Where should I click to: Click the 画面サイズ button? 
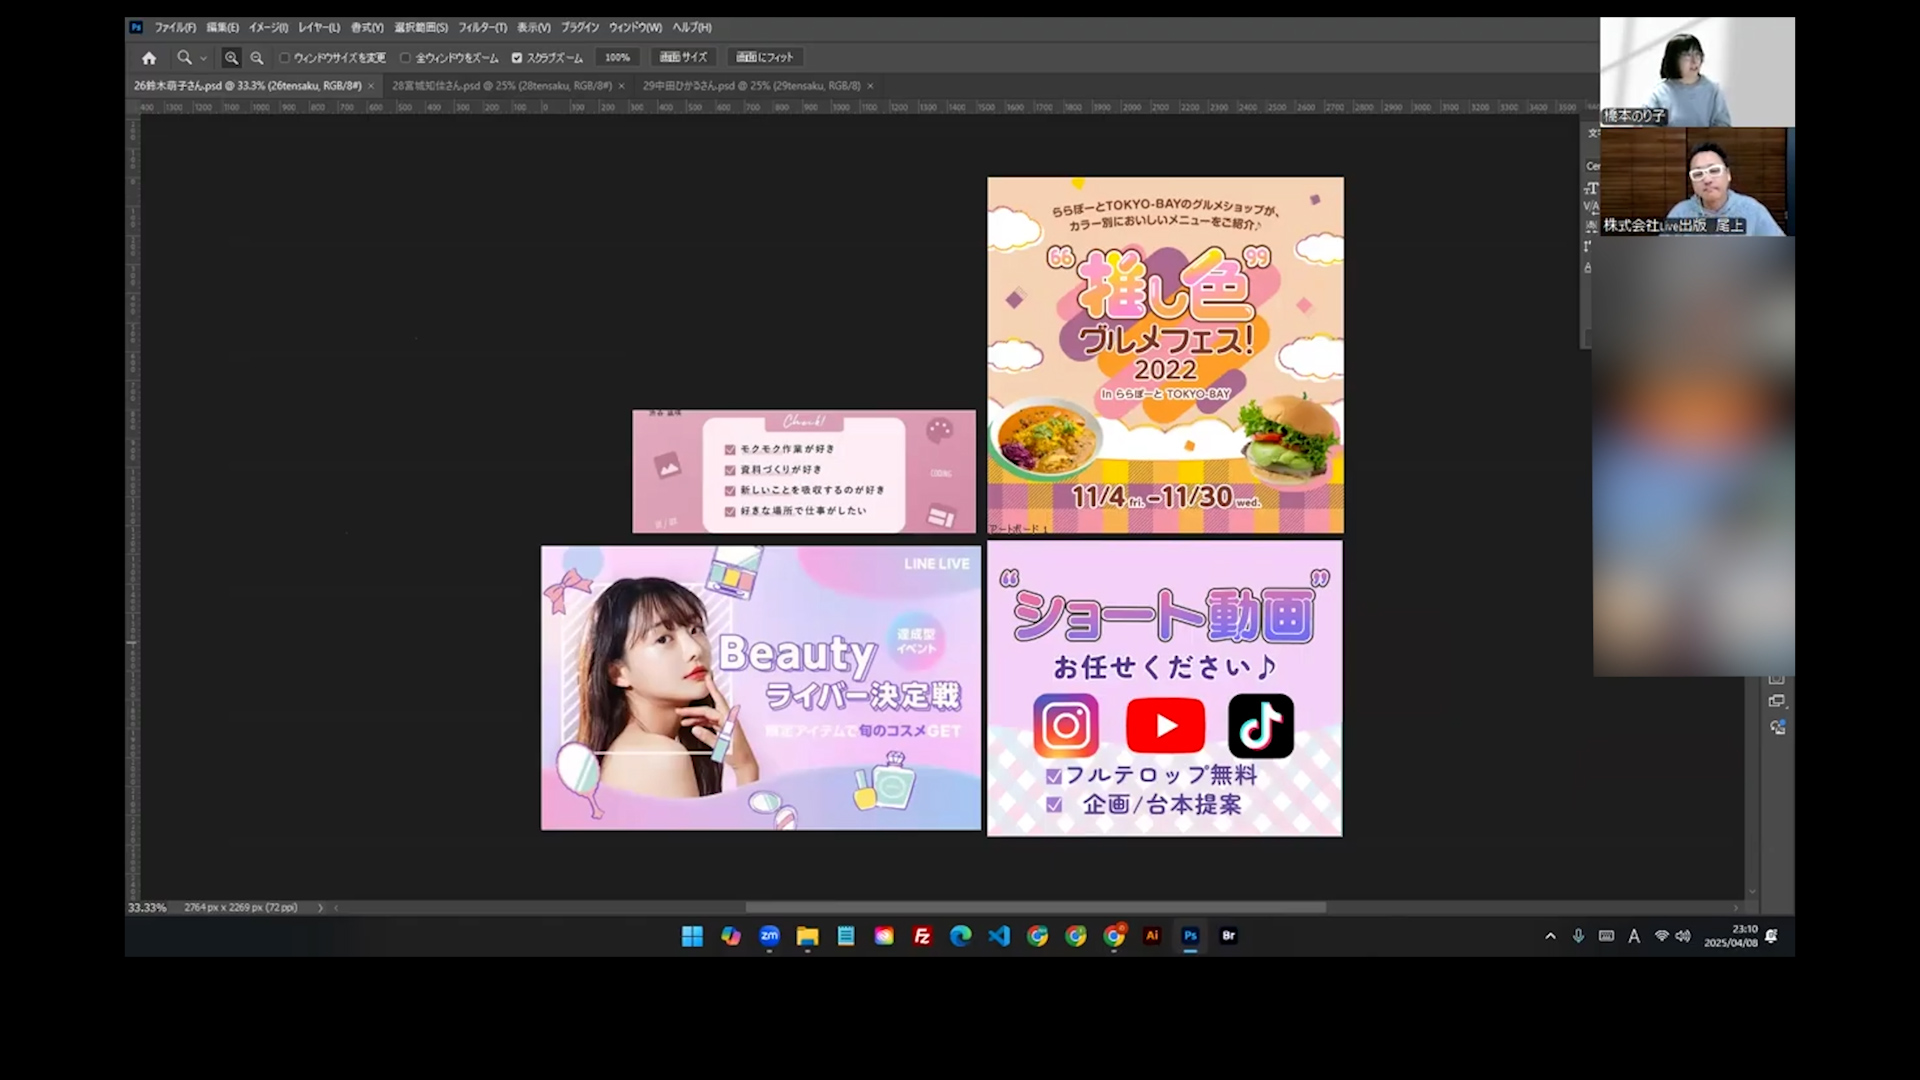point(684,58)
